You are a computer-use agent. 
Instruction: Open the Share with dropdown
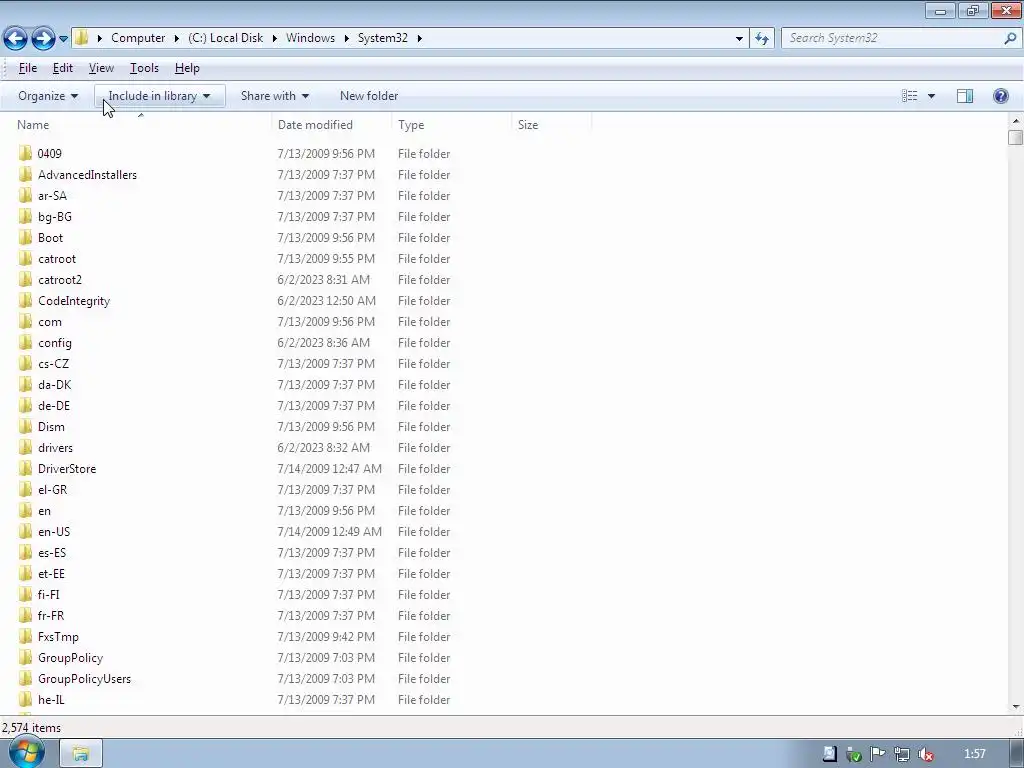point(274,96)
